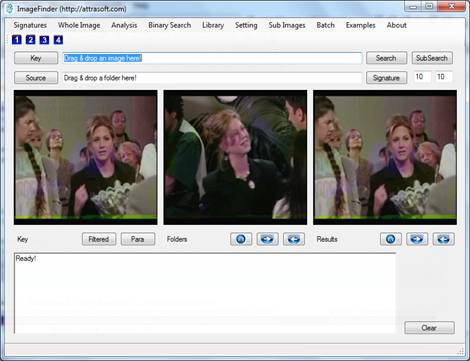Show next image in Results
This screenshot has width=470, height=361.
click(x=417, y=239)
